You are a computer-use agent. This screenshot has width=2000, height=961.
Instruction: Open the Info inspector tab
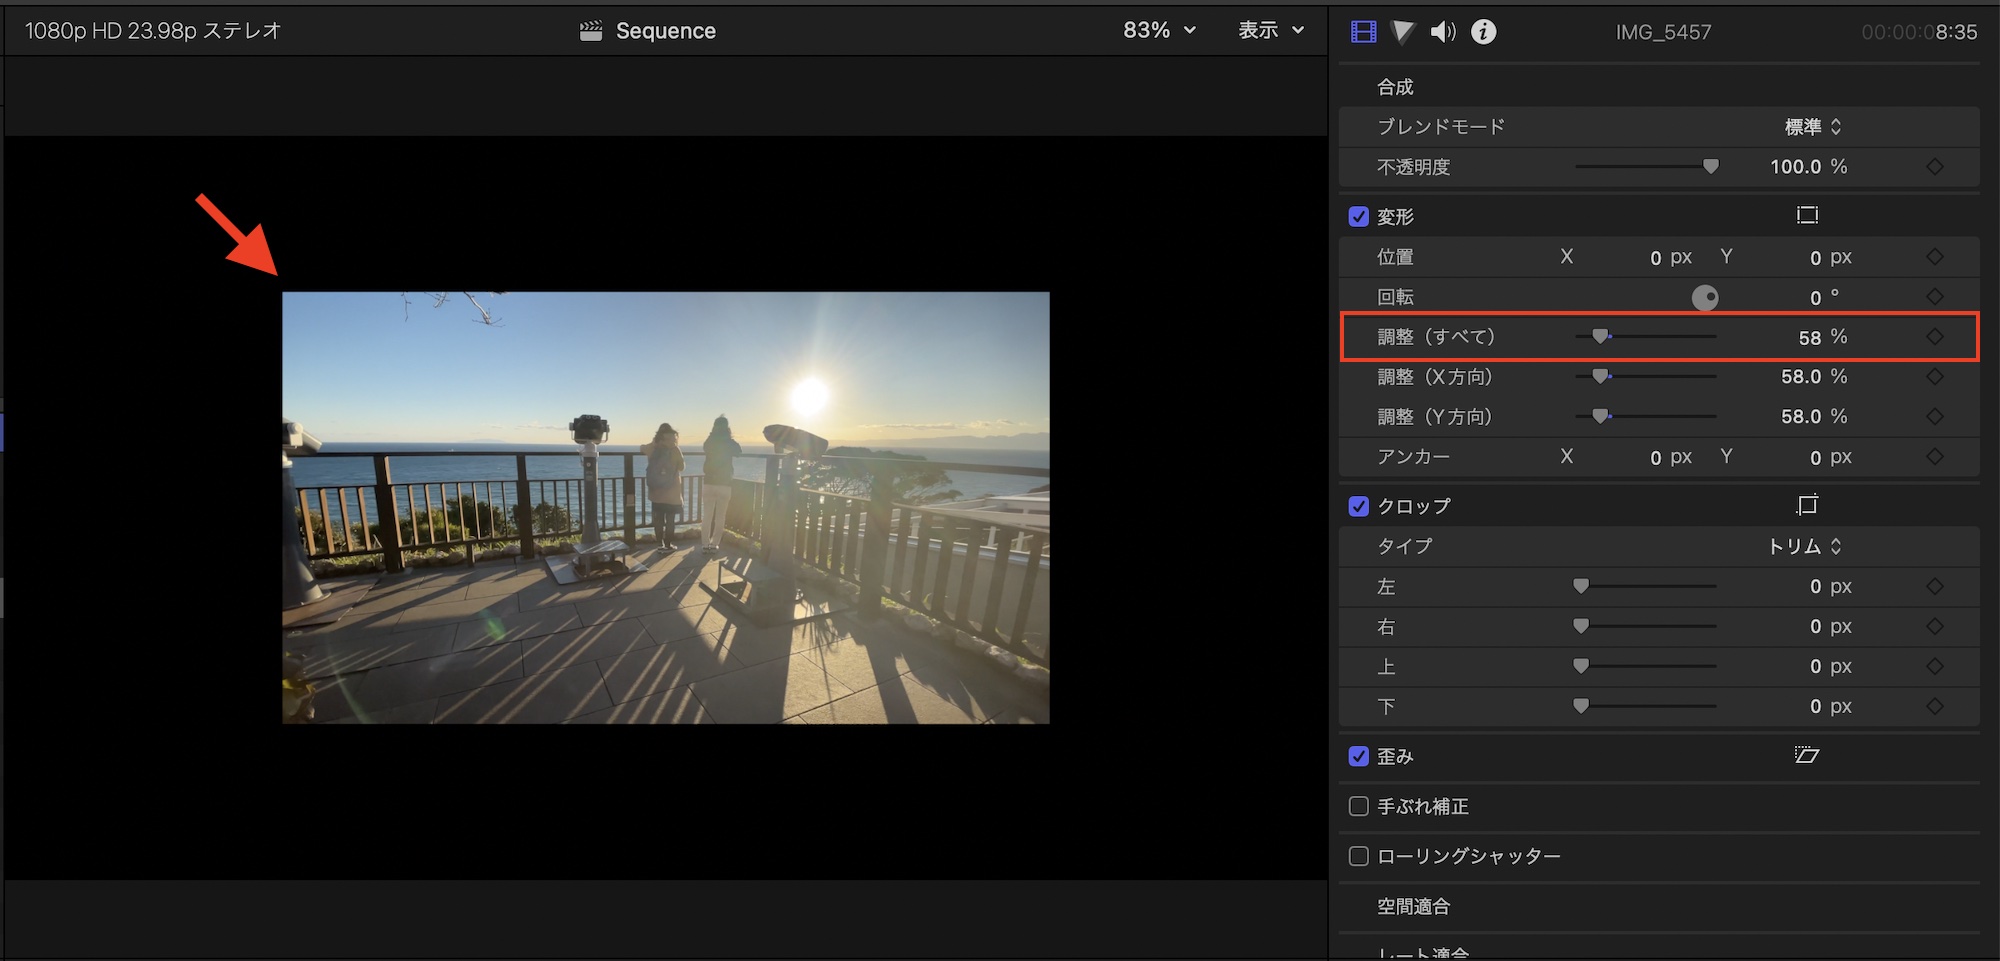[x=1483, y=32]
